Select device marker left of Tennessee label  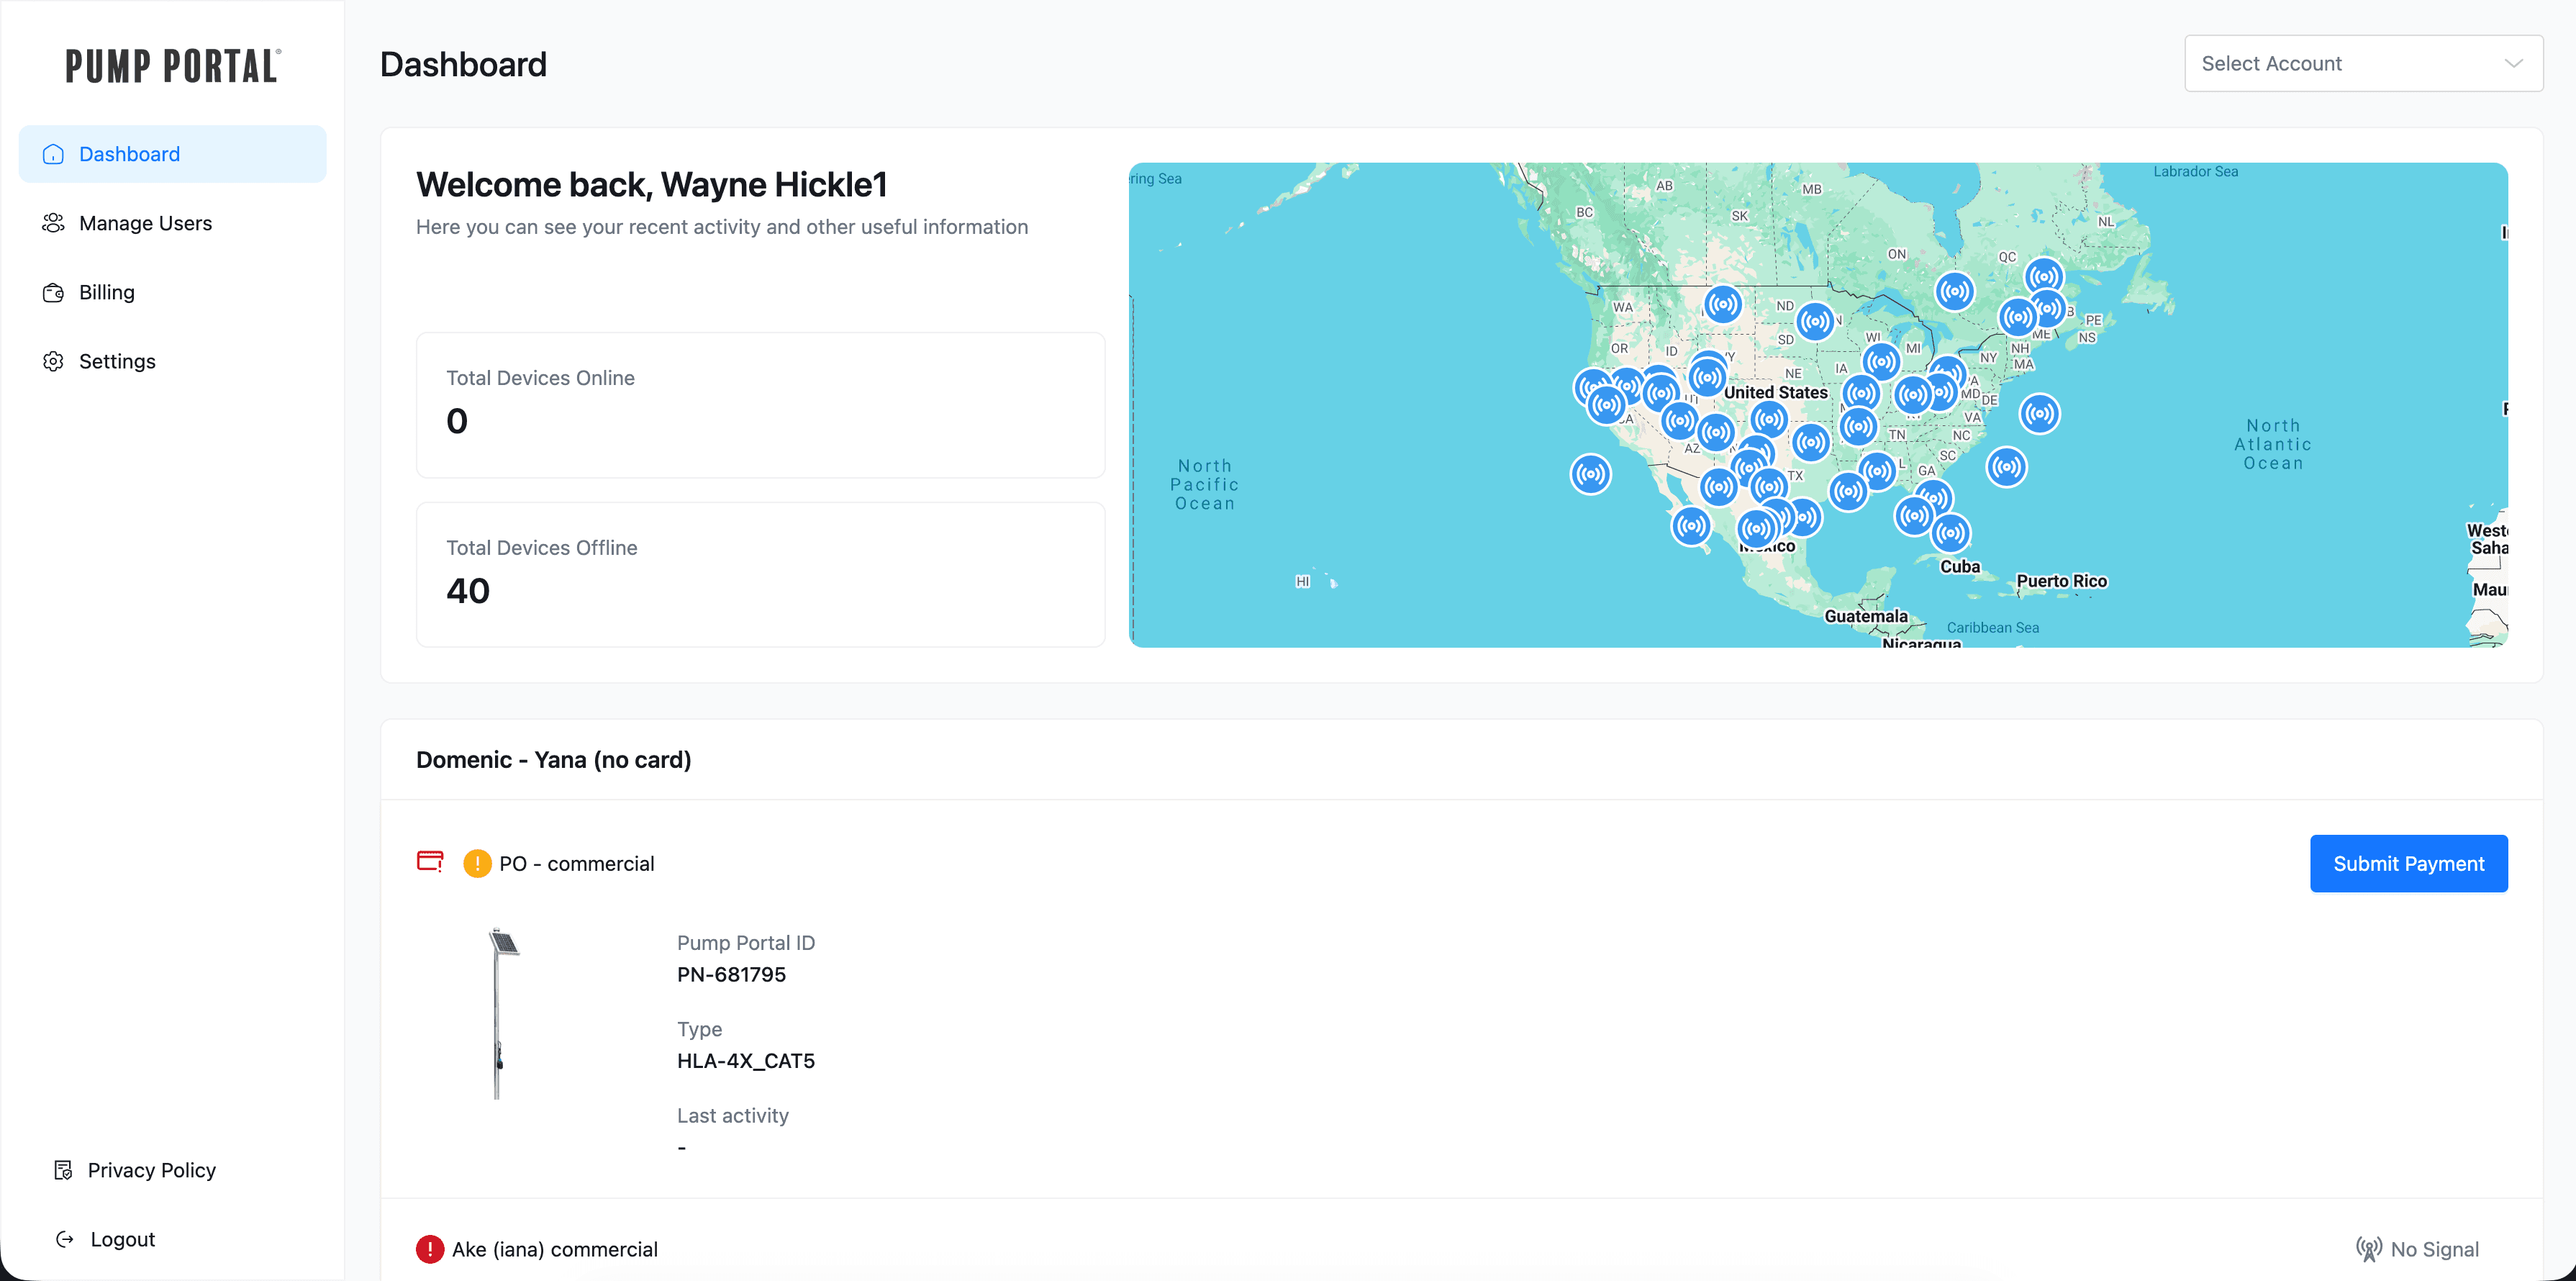click(x=1858, y=427)
